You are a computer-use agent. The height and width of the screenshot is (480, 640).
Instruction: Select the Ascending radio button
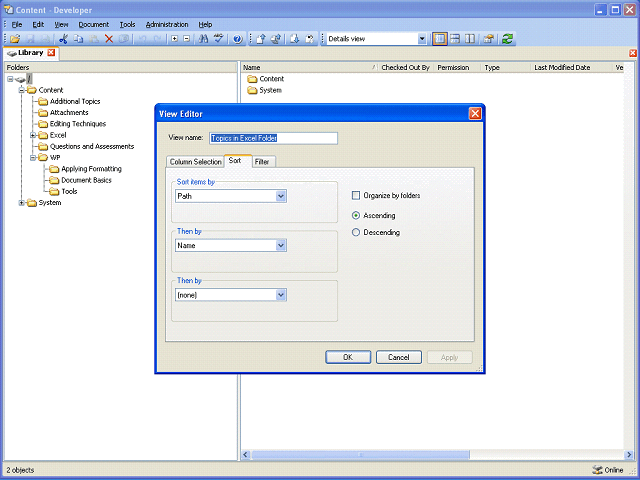(x=356, y=216)
